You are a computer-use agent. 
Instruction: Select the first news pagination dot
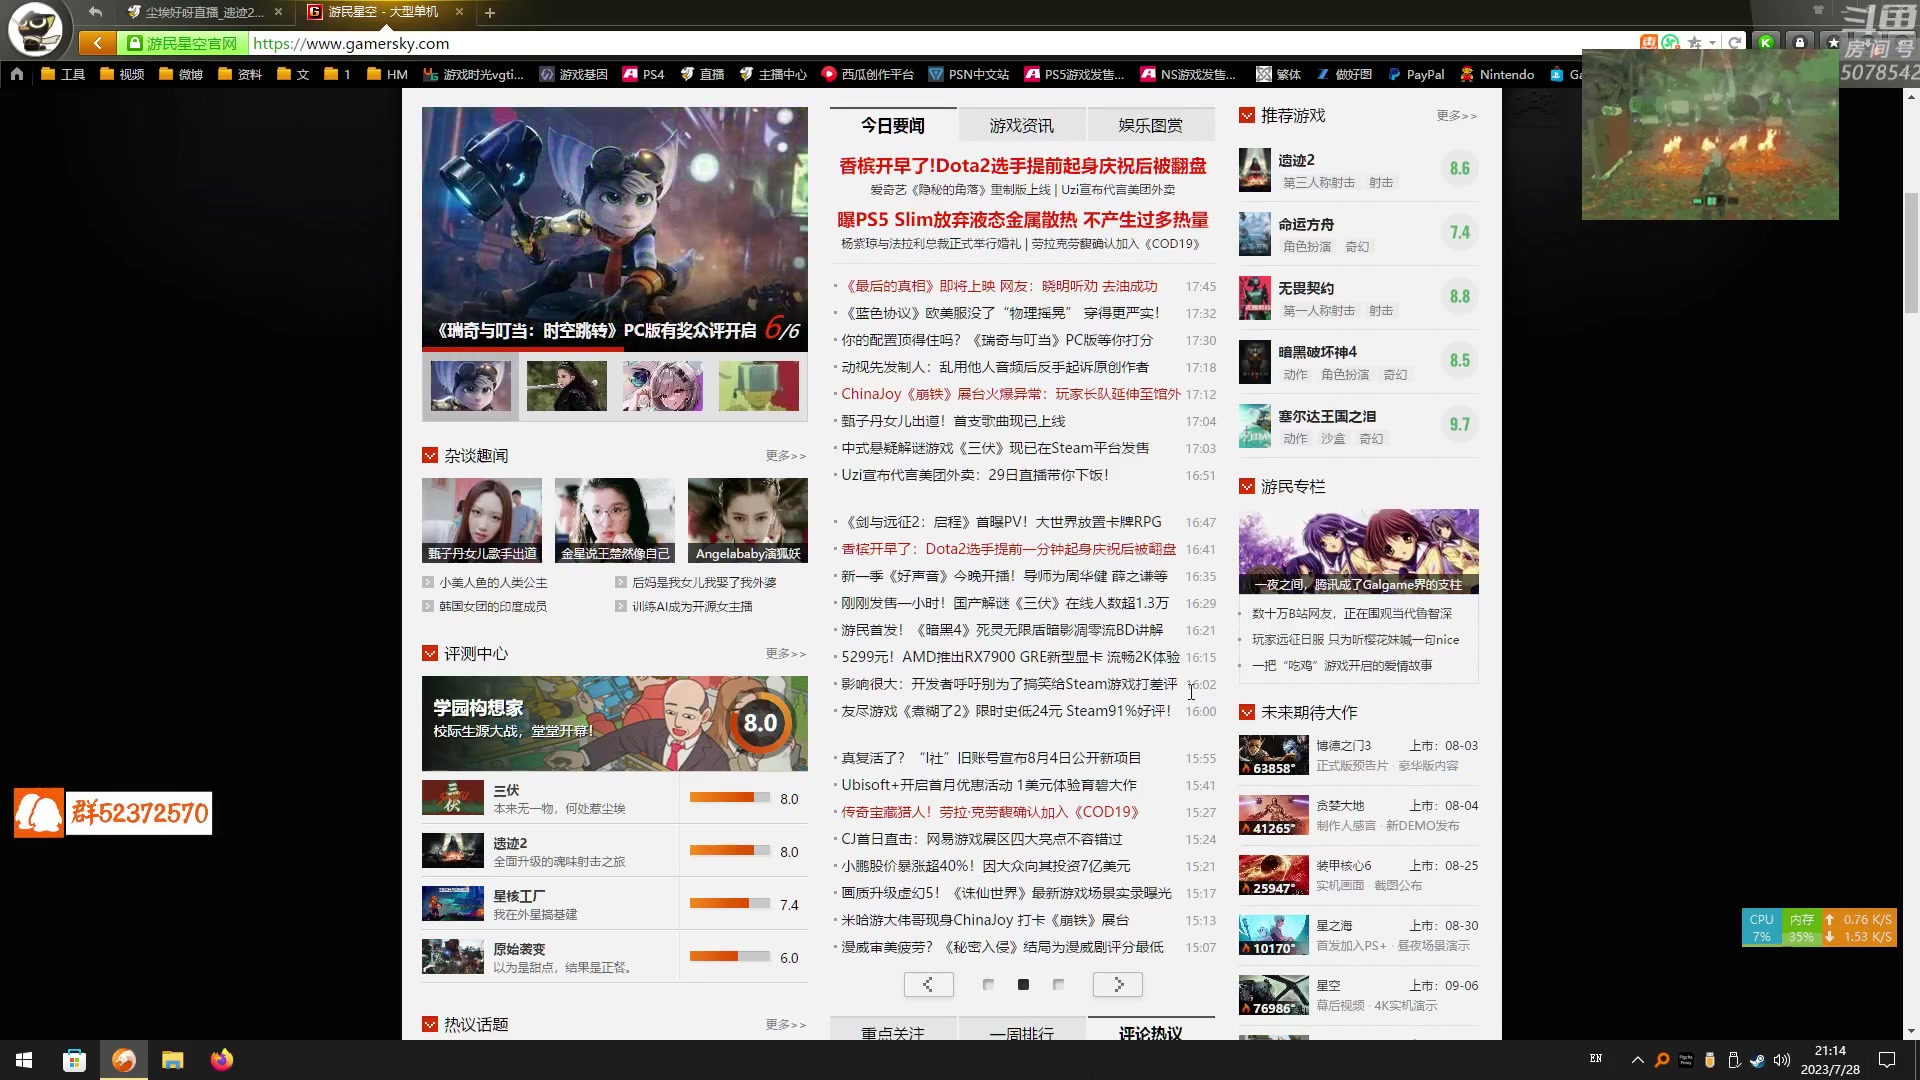point(989,985)
